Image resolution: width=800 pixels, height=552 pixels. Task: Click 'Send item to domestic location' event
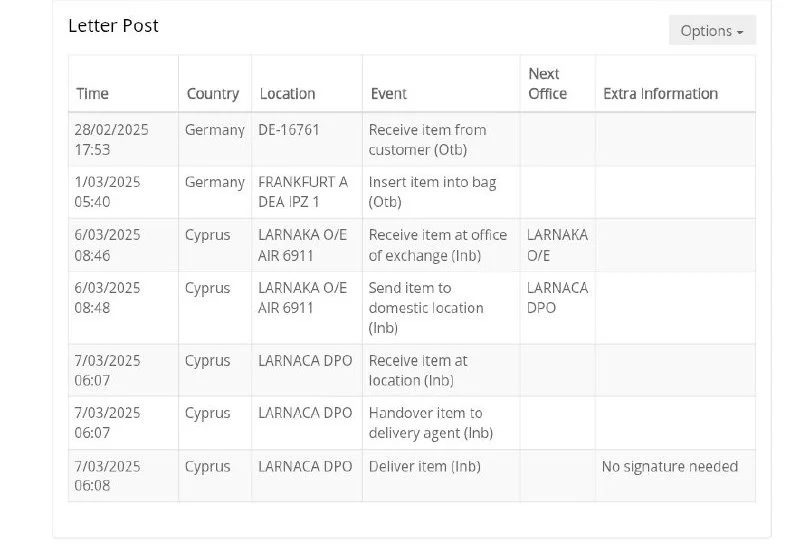(426, 308)
